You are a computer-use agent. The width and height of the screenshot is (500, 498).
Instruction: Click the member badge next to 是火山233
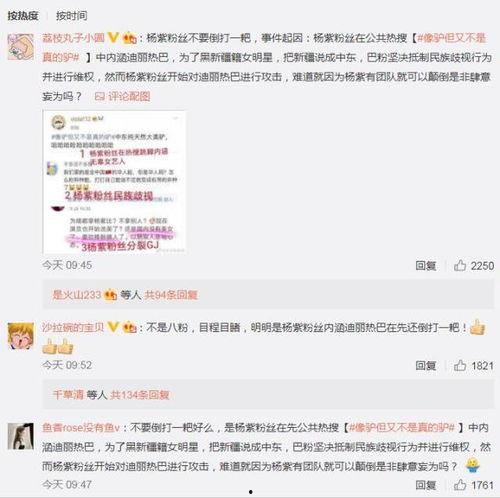(110, 295)
